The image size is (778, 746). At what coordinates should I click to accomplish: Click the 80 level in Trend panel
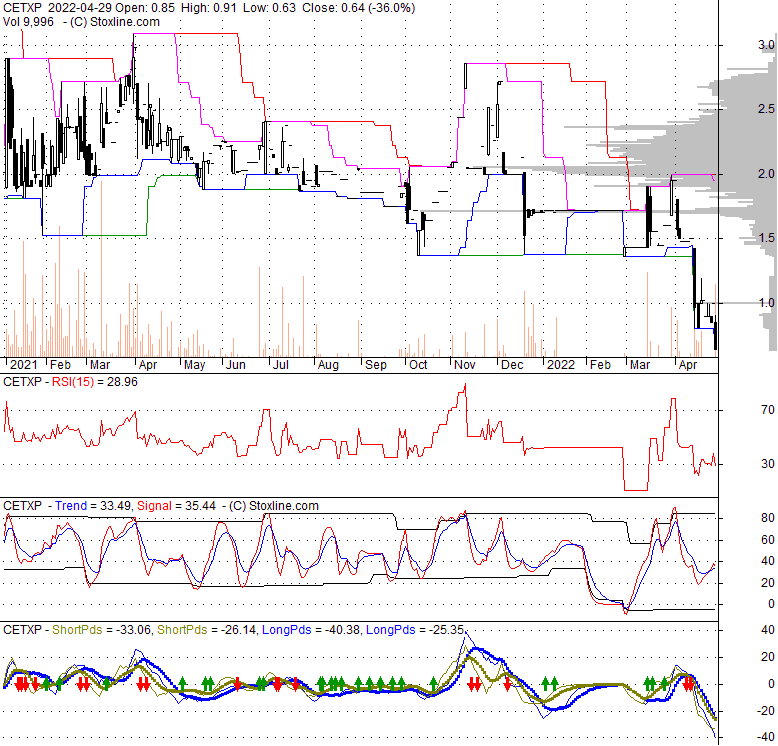coord(768,518)
